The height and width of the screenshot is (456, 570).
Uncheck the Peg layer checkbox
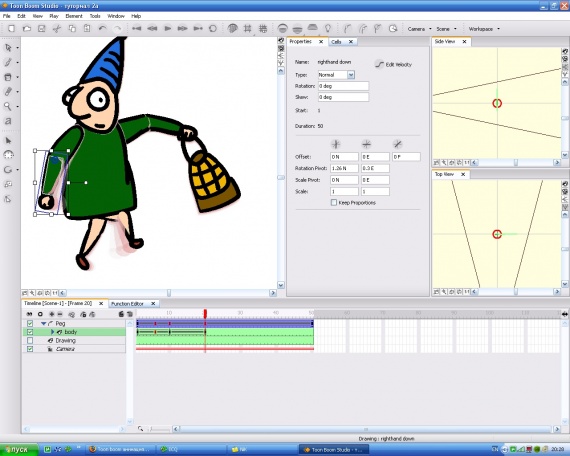(x=30, y=323)
